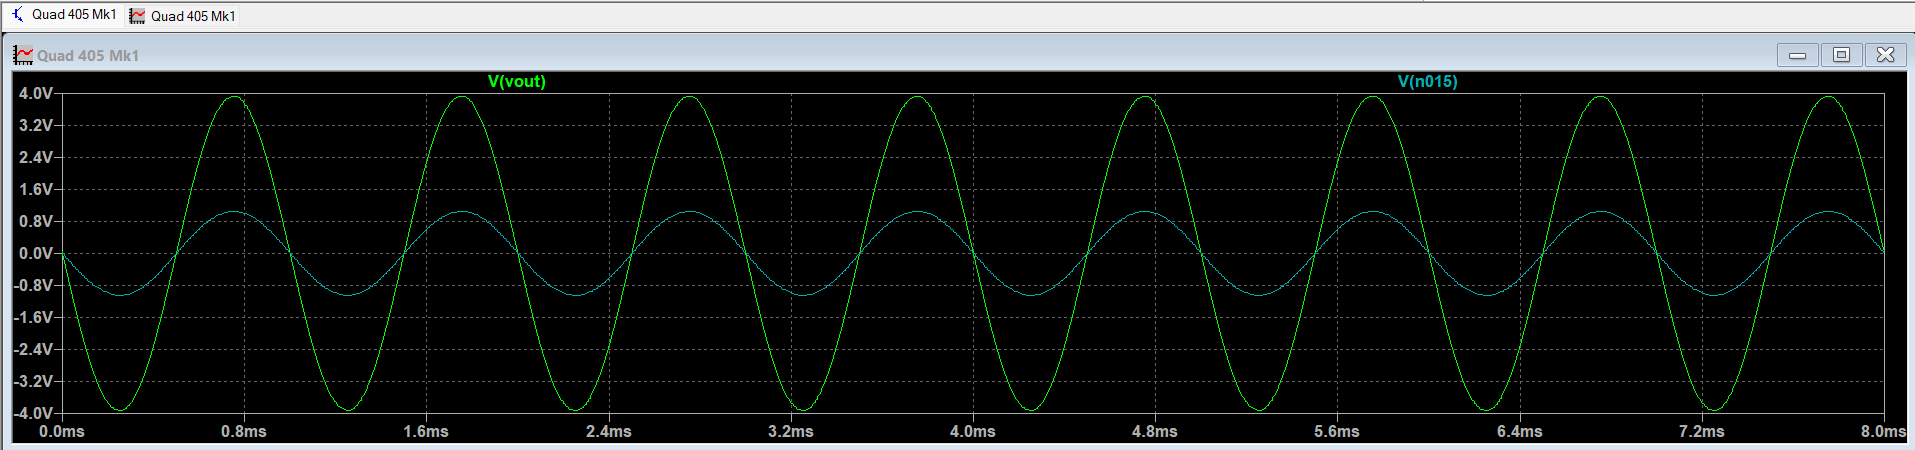Click the 2.4V vertical axis label
The width and height of the screenshot is (1915, 450).
coord(36,157)
